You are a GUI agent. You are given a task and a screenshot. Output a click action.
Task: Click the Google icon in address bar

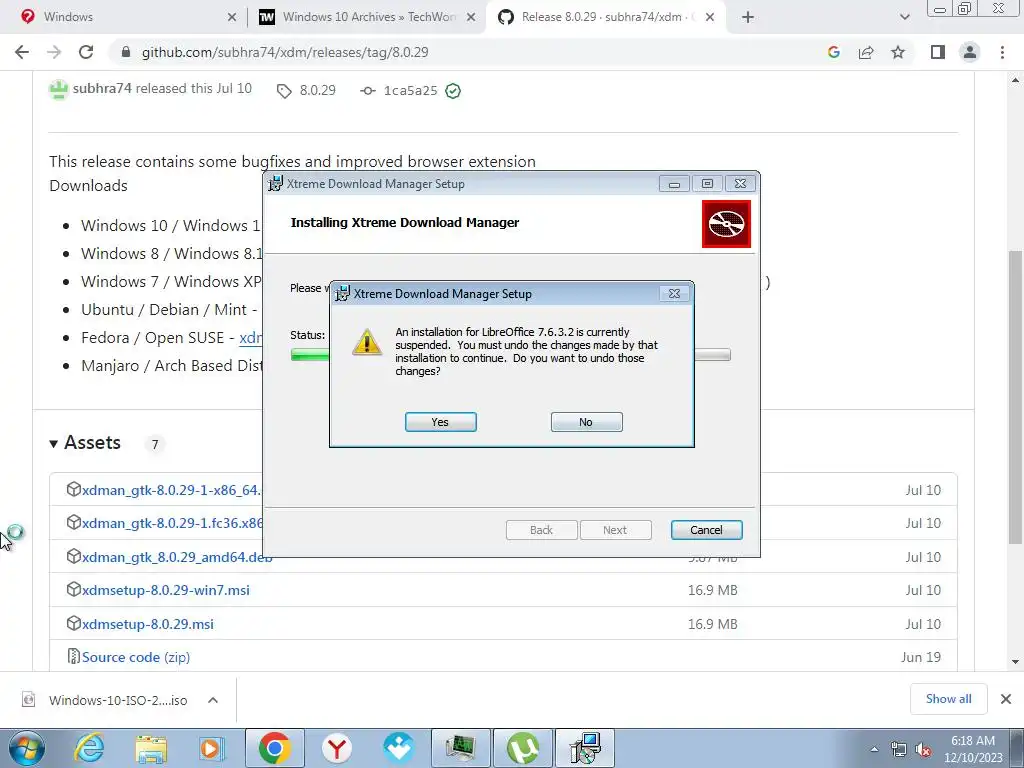point(833,52)
